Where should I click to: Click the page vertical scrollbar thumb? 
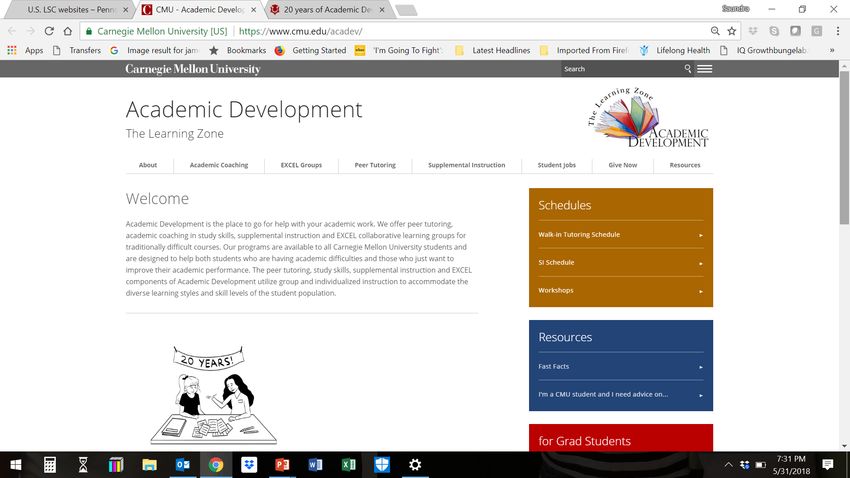pos(844,147)
